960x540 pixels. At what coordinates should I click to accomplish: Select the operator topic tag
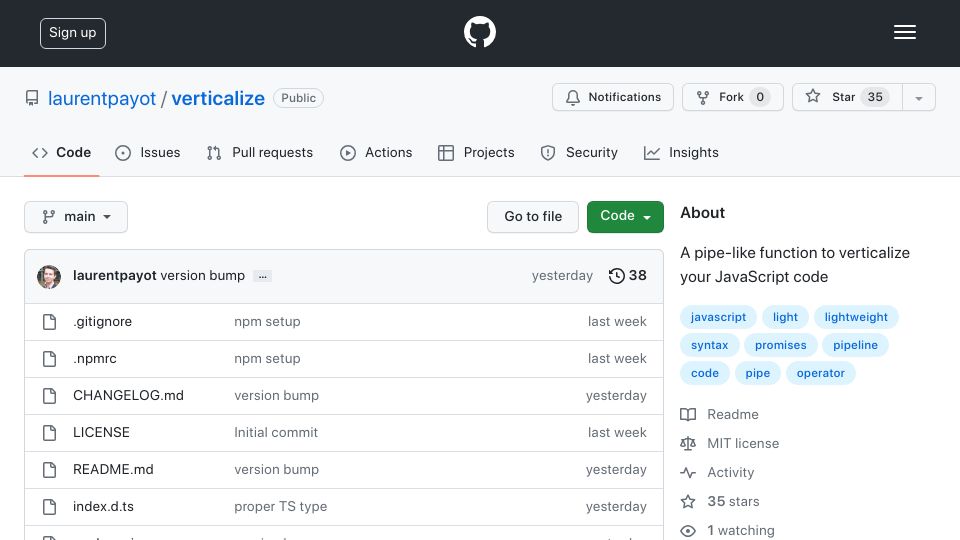point(820,373)
